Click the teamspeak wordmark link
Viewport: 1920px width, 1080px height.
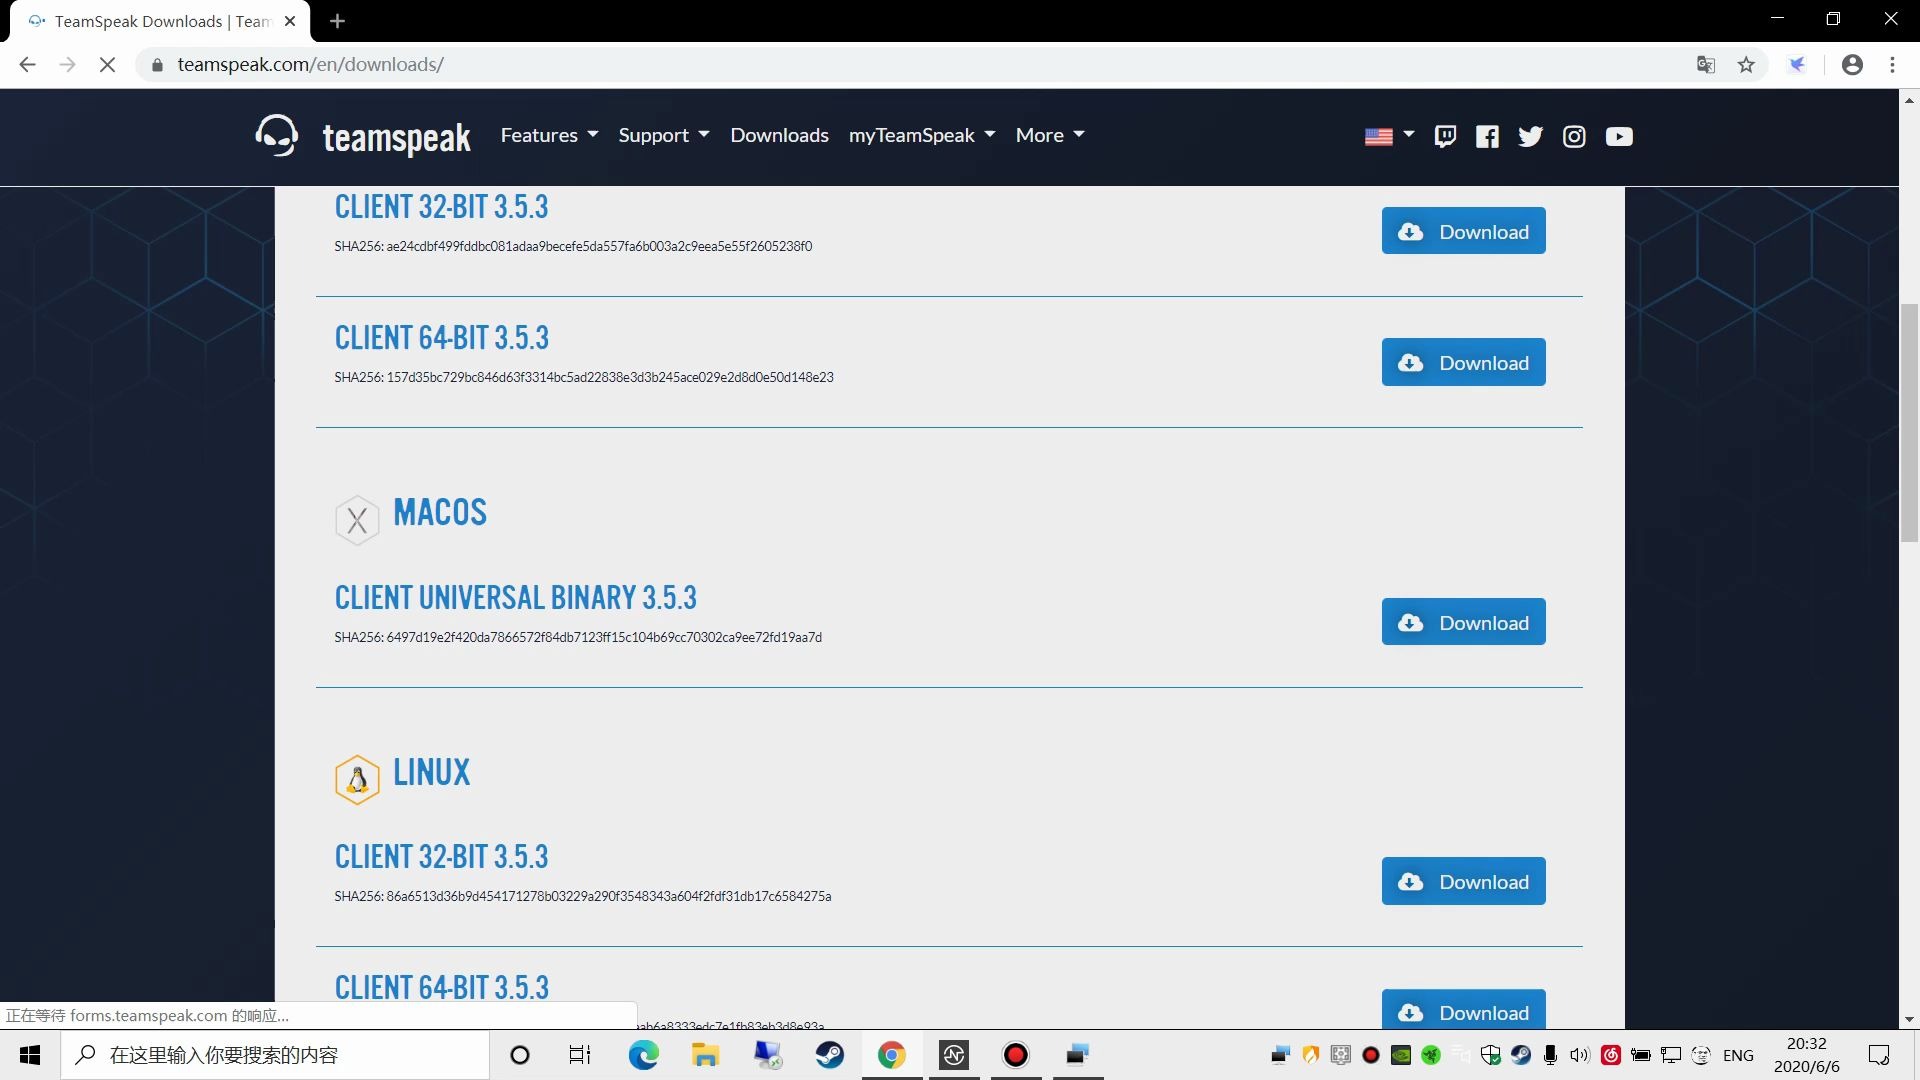tap(396, 138)
